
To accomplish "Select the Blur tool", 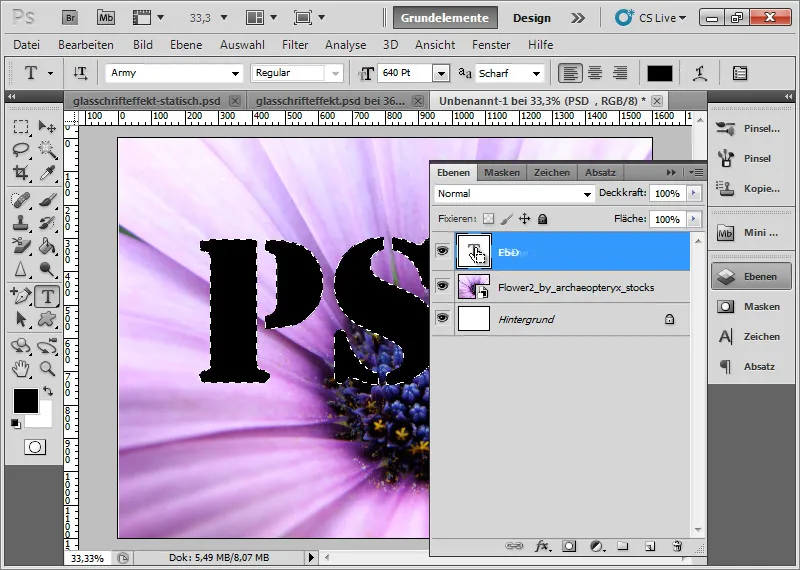I will tap(21, 269).
